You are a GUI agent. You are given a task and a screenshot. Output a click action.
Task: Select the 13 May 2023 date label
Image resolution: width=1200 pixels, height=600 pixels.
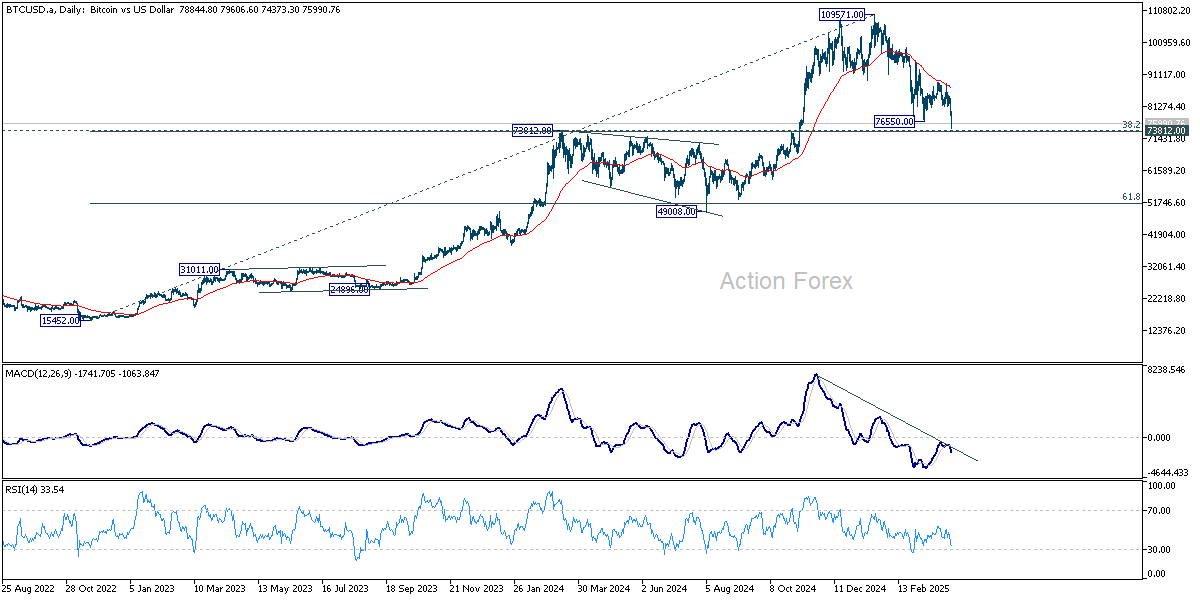tap(283, 590)
